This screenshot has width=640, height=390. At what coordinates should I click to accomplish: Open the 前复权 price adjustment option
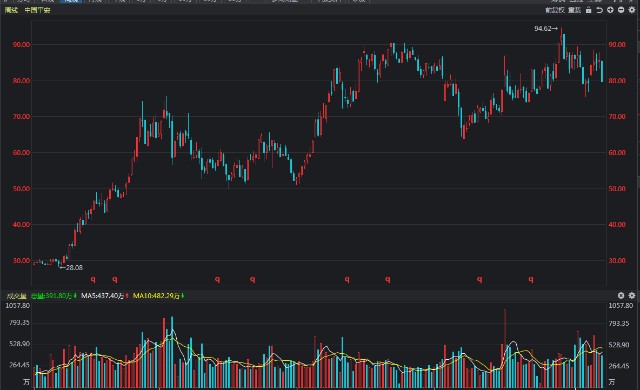coord(555,10)
